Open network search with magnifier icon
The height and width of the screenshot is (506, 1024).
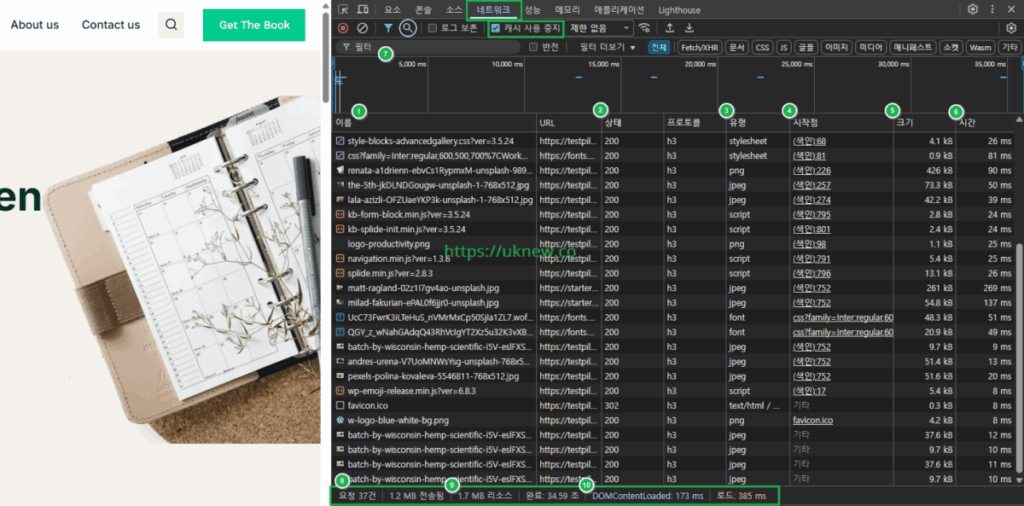click(407, 28)
